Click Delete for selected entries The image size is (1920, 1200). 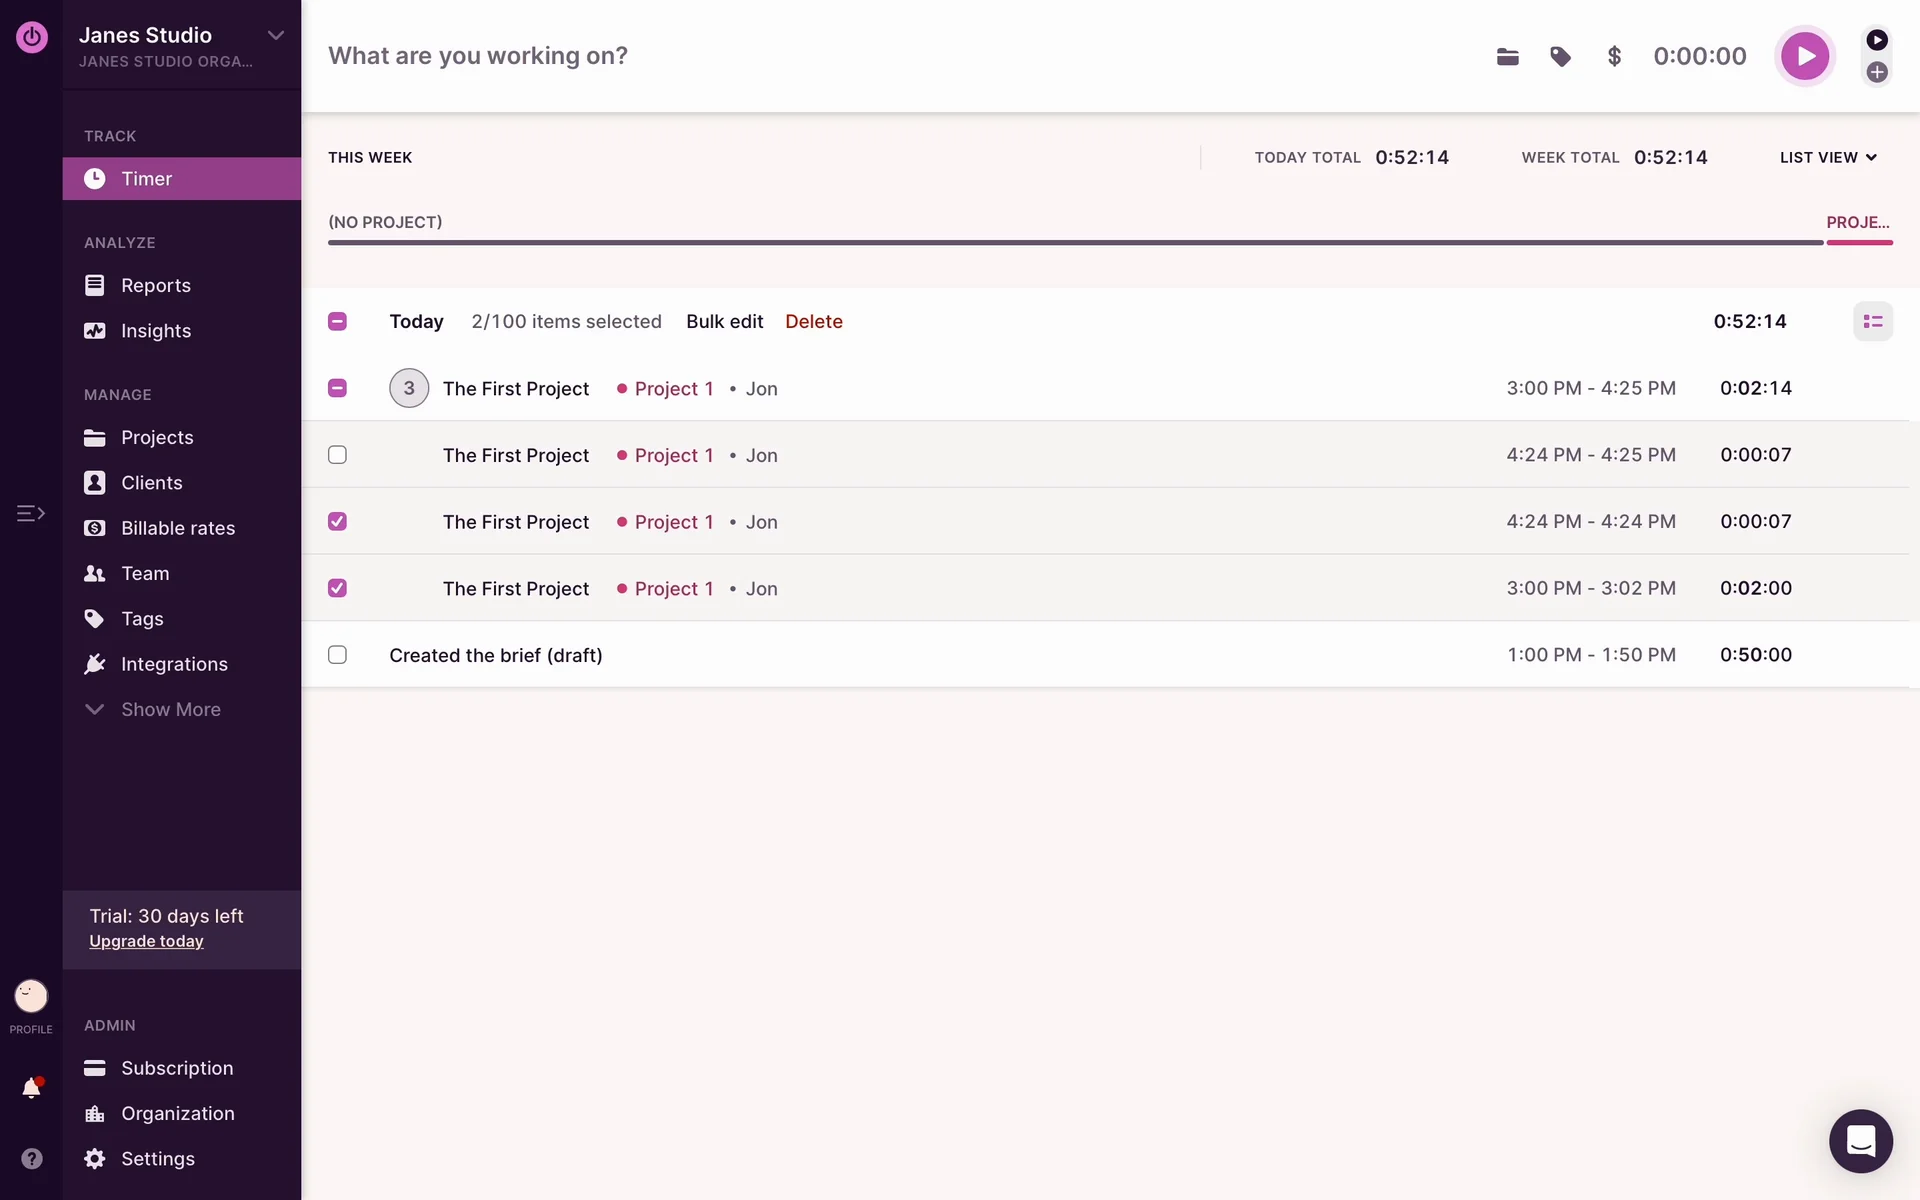tap(813, 322)
